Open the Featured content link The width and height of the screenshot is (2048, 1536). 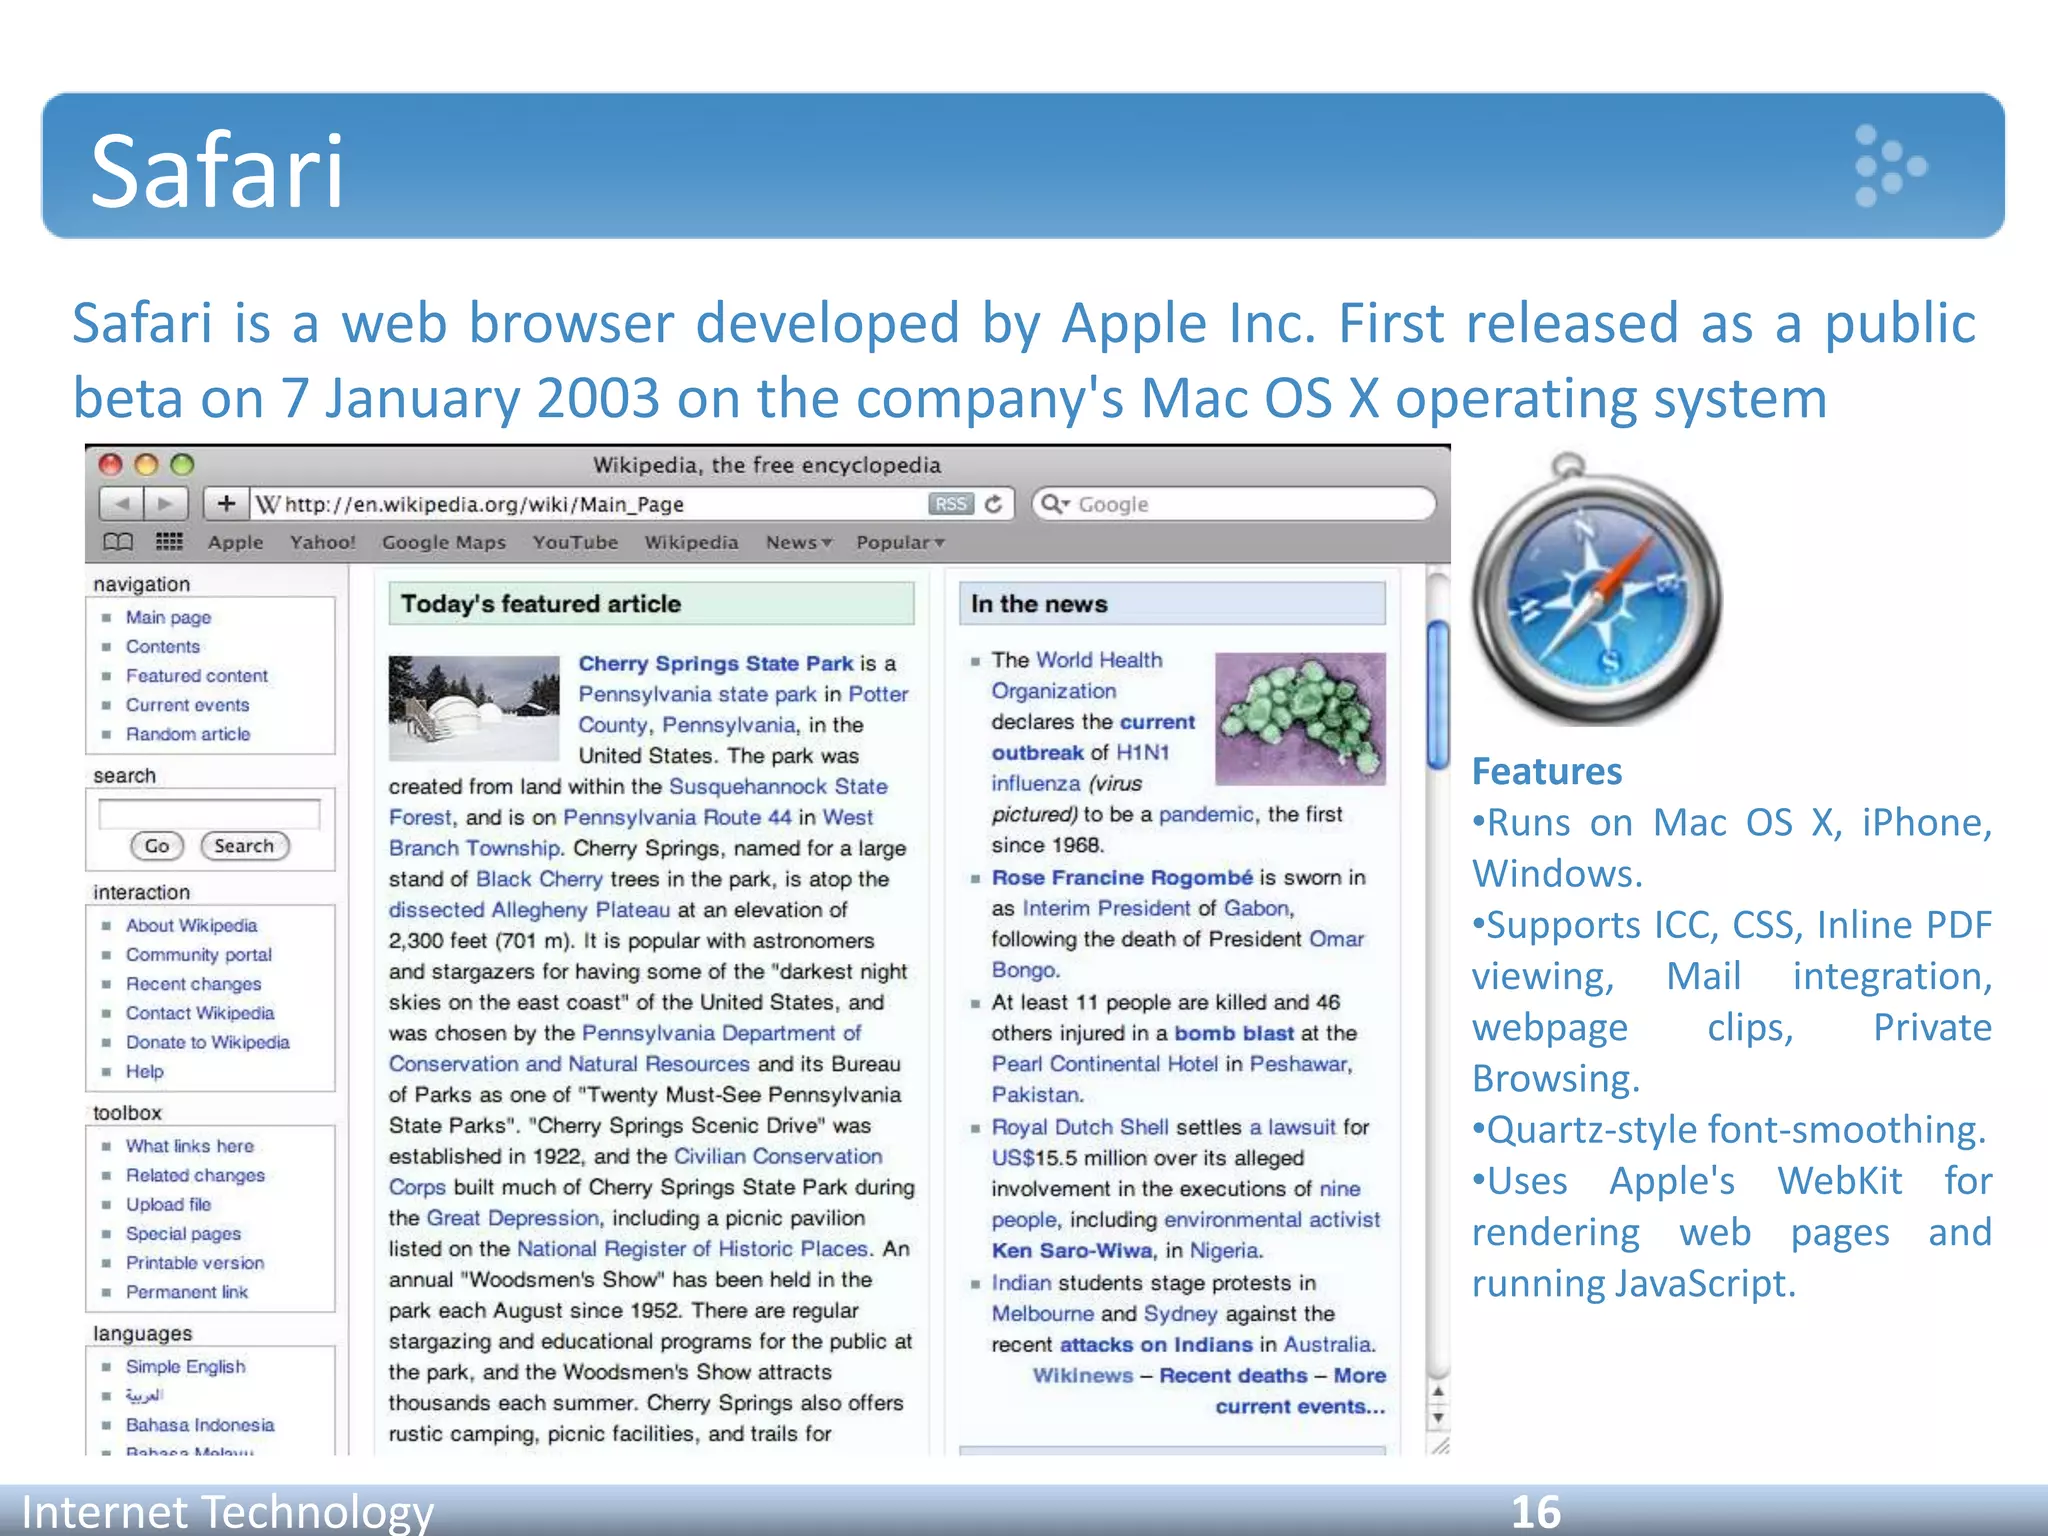(x=196, y=675)
